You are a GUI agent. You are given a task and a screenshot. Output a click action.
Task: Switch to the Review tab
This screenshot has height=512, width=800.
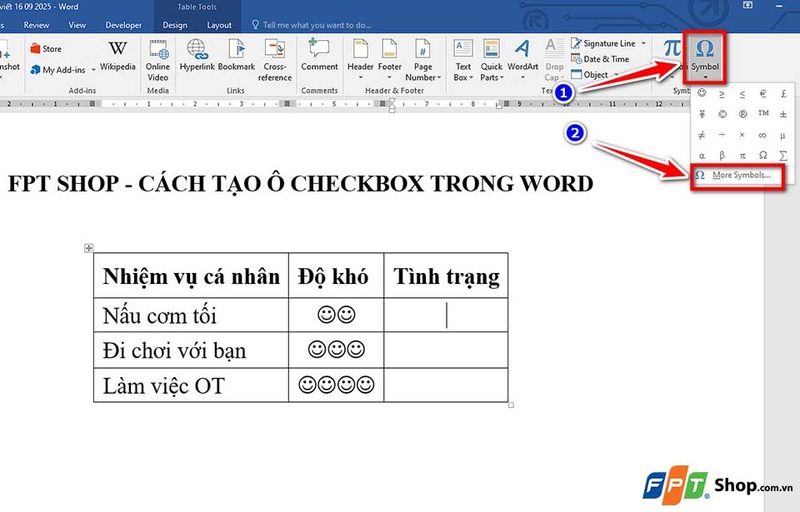coord(36,25)
